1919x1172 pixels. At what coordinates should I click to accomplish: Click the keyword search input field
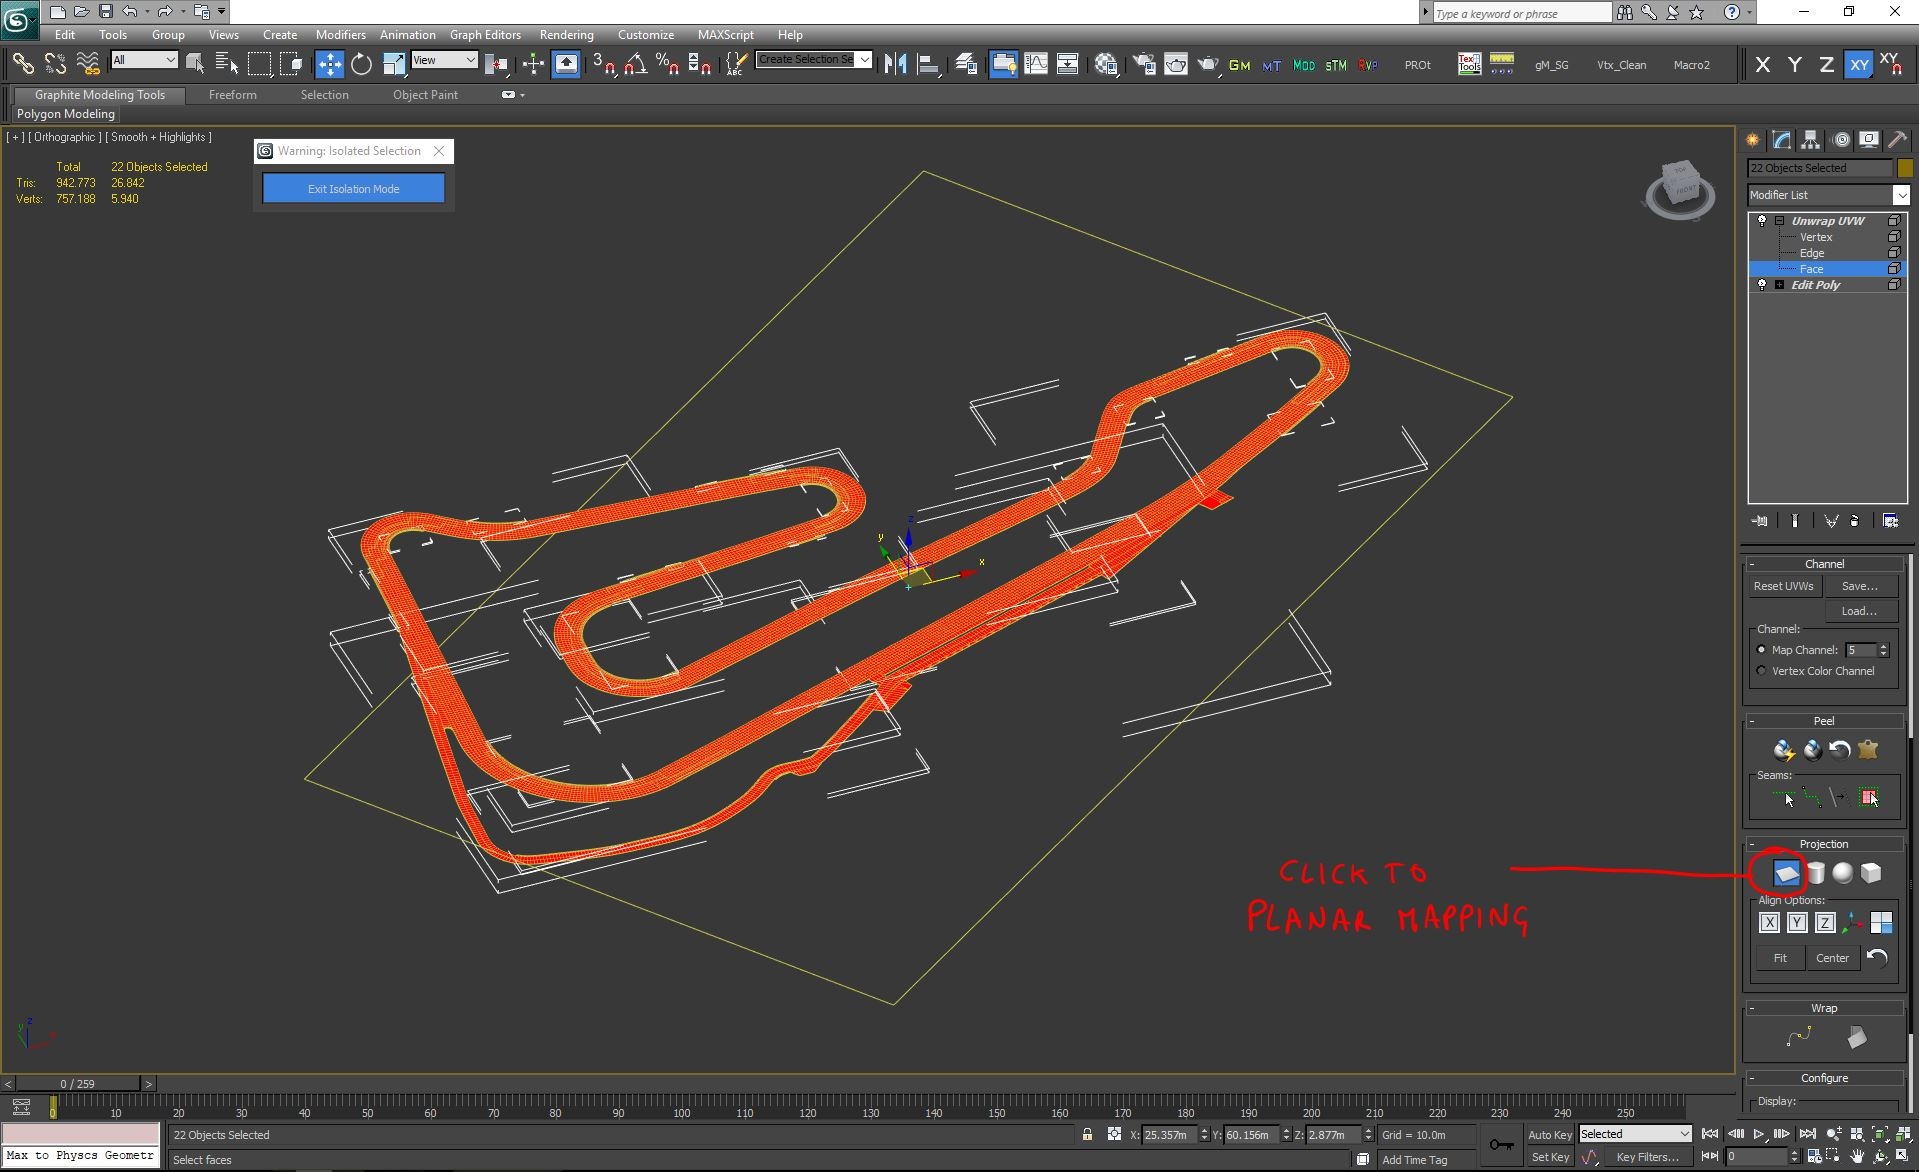click(1522, 13)
